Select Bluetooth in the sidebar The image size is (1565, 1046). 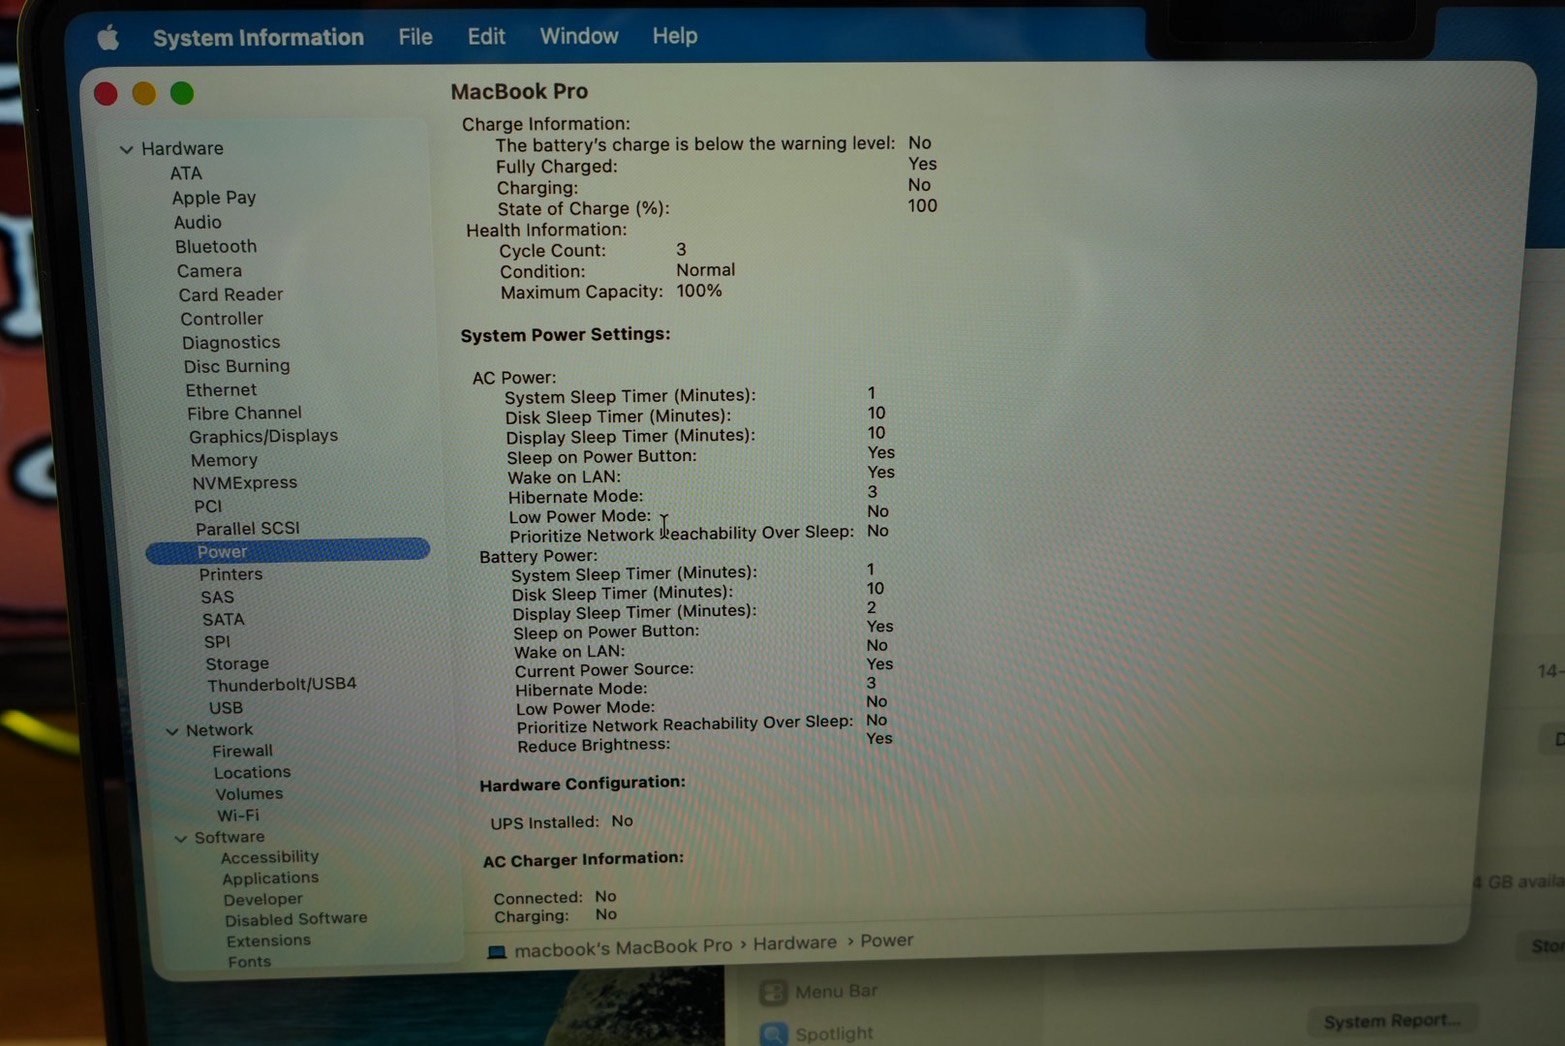click(x=216, y=246)
